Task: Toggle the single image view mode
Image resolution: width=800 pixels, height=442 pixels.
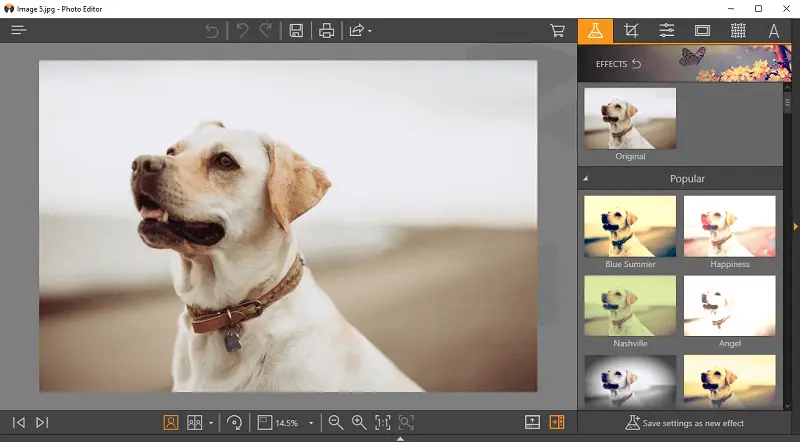Action: pos(171,423)
